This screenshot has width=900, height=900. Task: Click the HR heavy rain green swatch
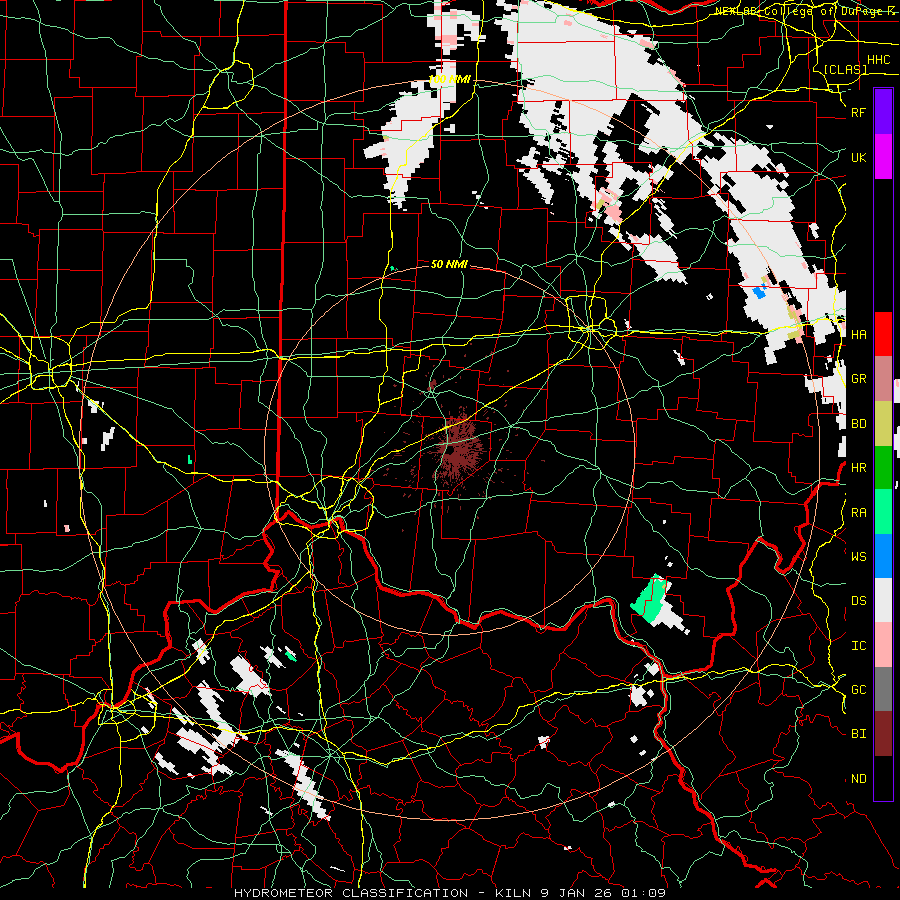883,468
